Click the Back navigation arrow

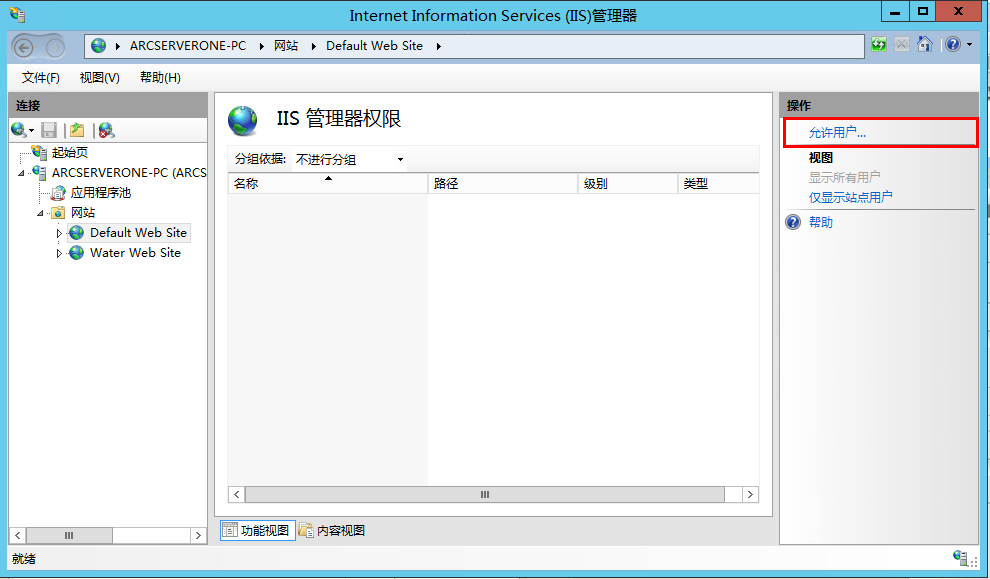coord(23,48)
